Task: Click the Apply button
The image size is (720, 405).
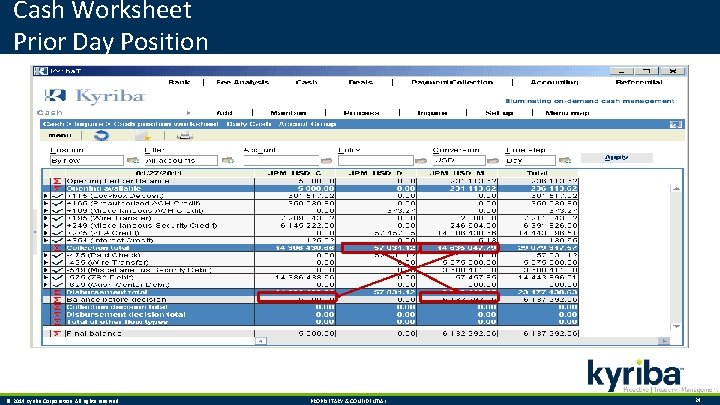Action: (x=616, y=158)
